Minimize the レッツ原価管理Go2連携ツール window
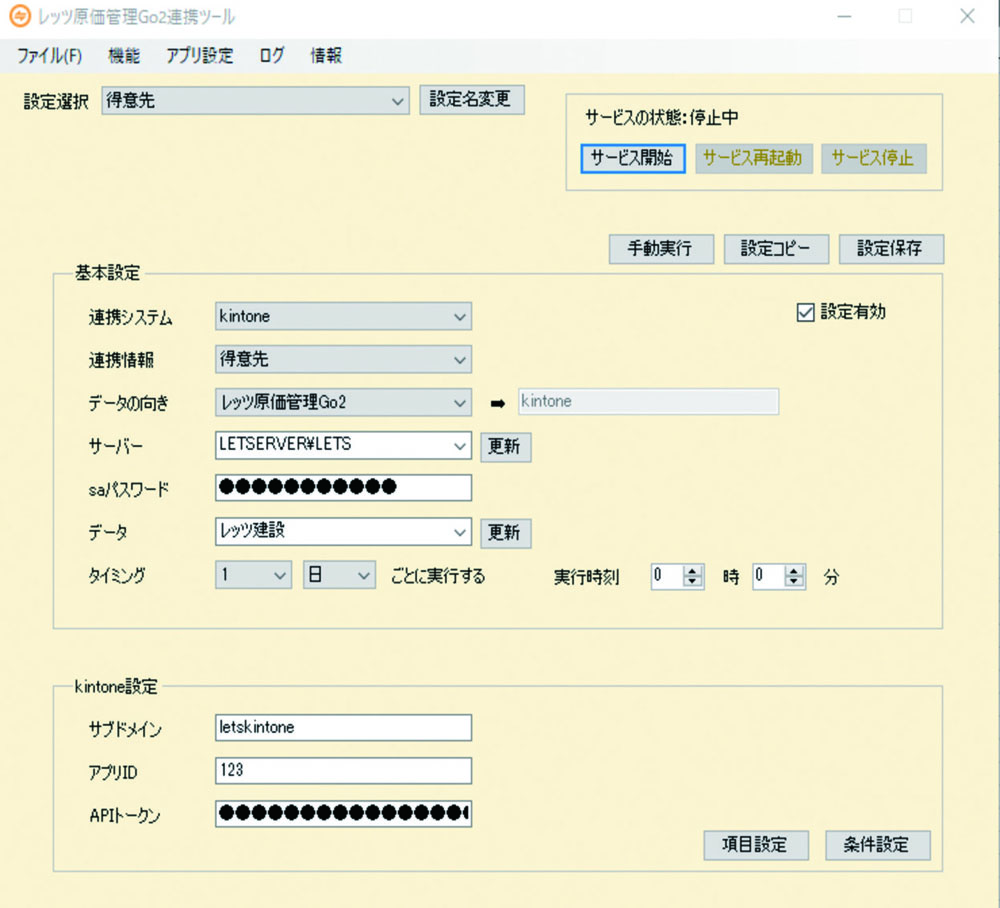Image resolution: width=1000 pixels, height=908 pixels. (844, 17)
